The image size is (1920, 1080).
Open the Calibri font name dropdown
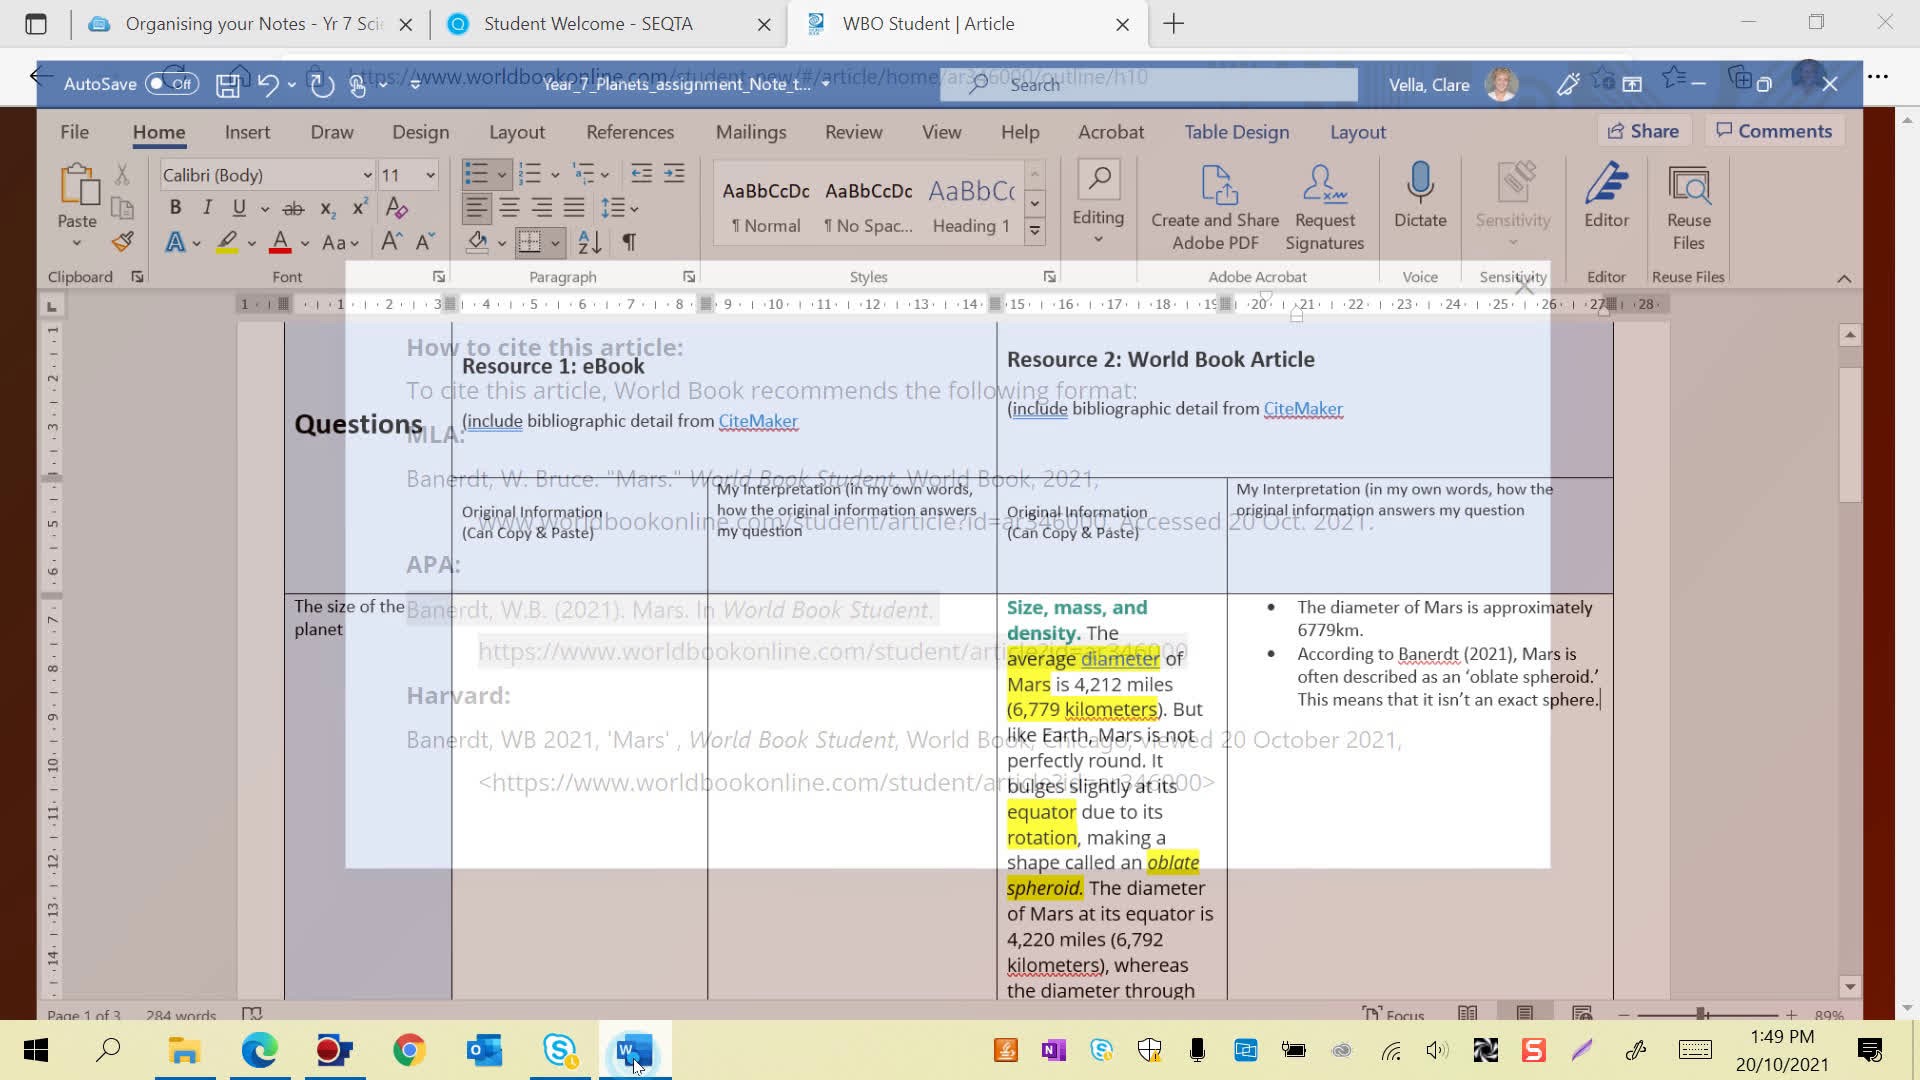click(x=367, y=175)
